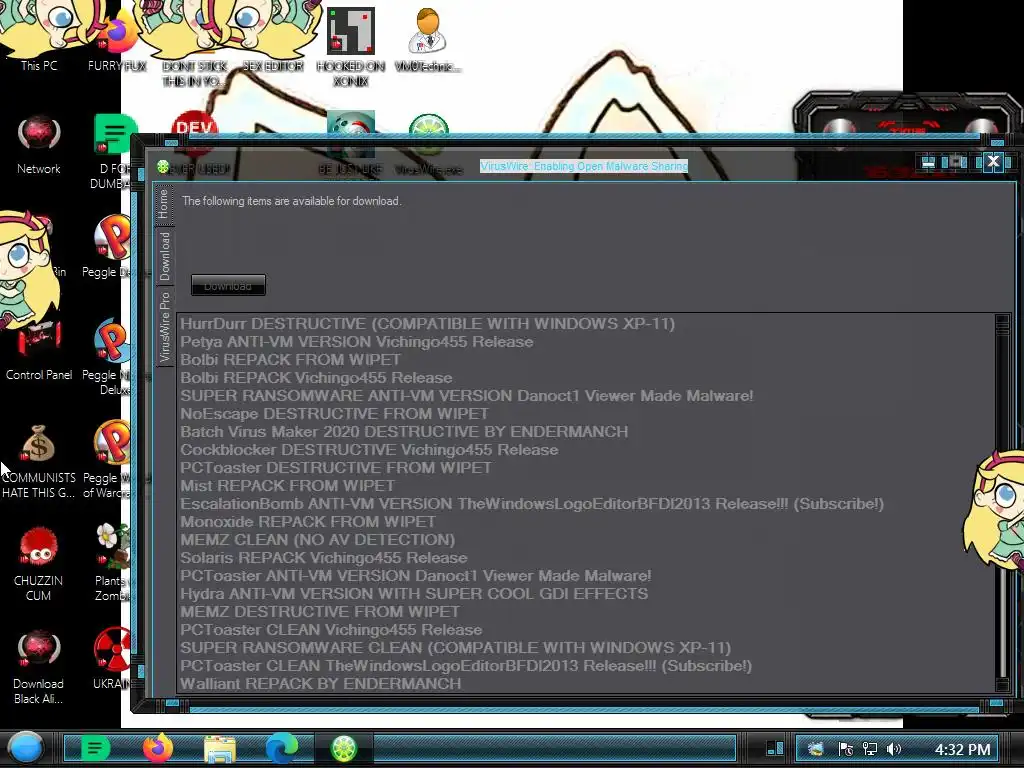Open Control Panel desktop icon
This screenshot has width=1024, height=768.
[39, 351]
